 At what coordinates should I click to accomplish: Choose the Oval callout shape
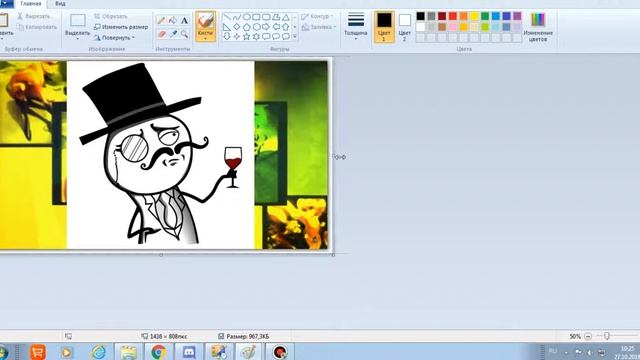[x=276, y=36]
